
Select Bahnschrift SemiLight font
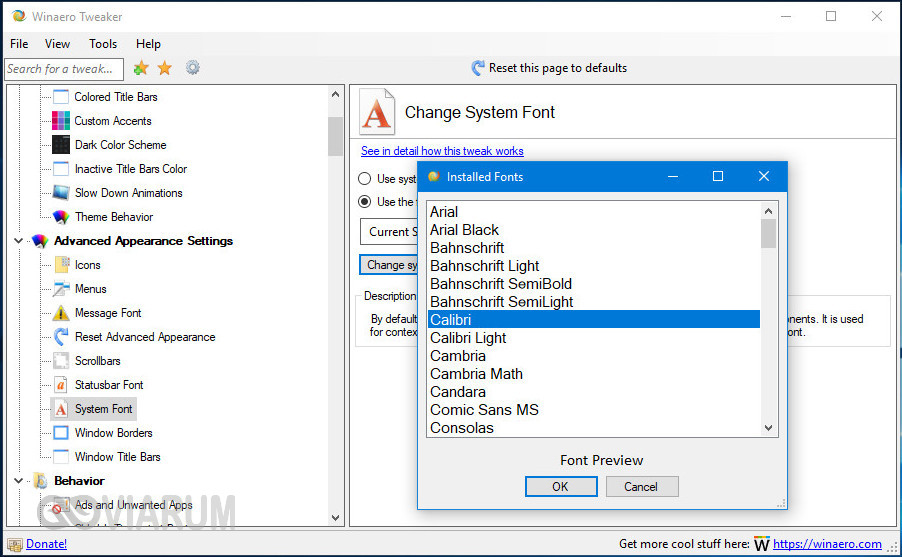tap(594, 302)
